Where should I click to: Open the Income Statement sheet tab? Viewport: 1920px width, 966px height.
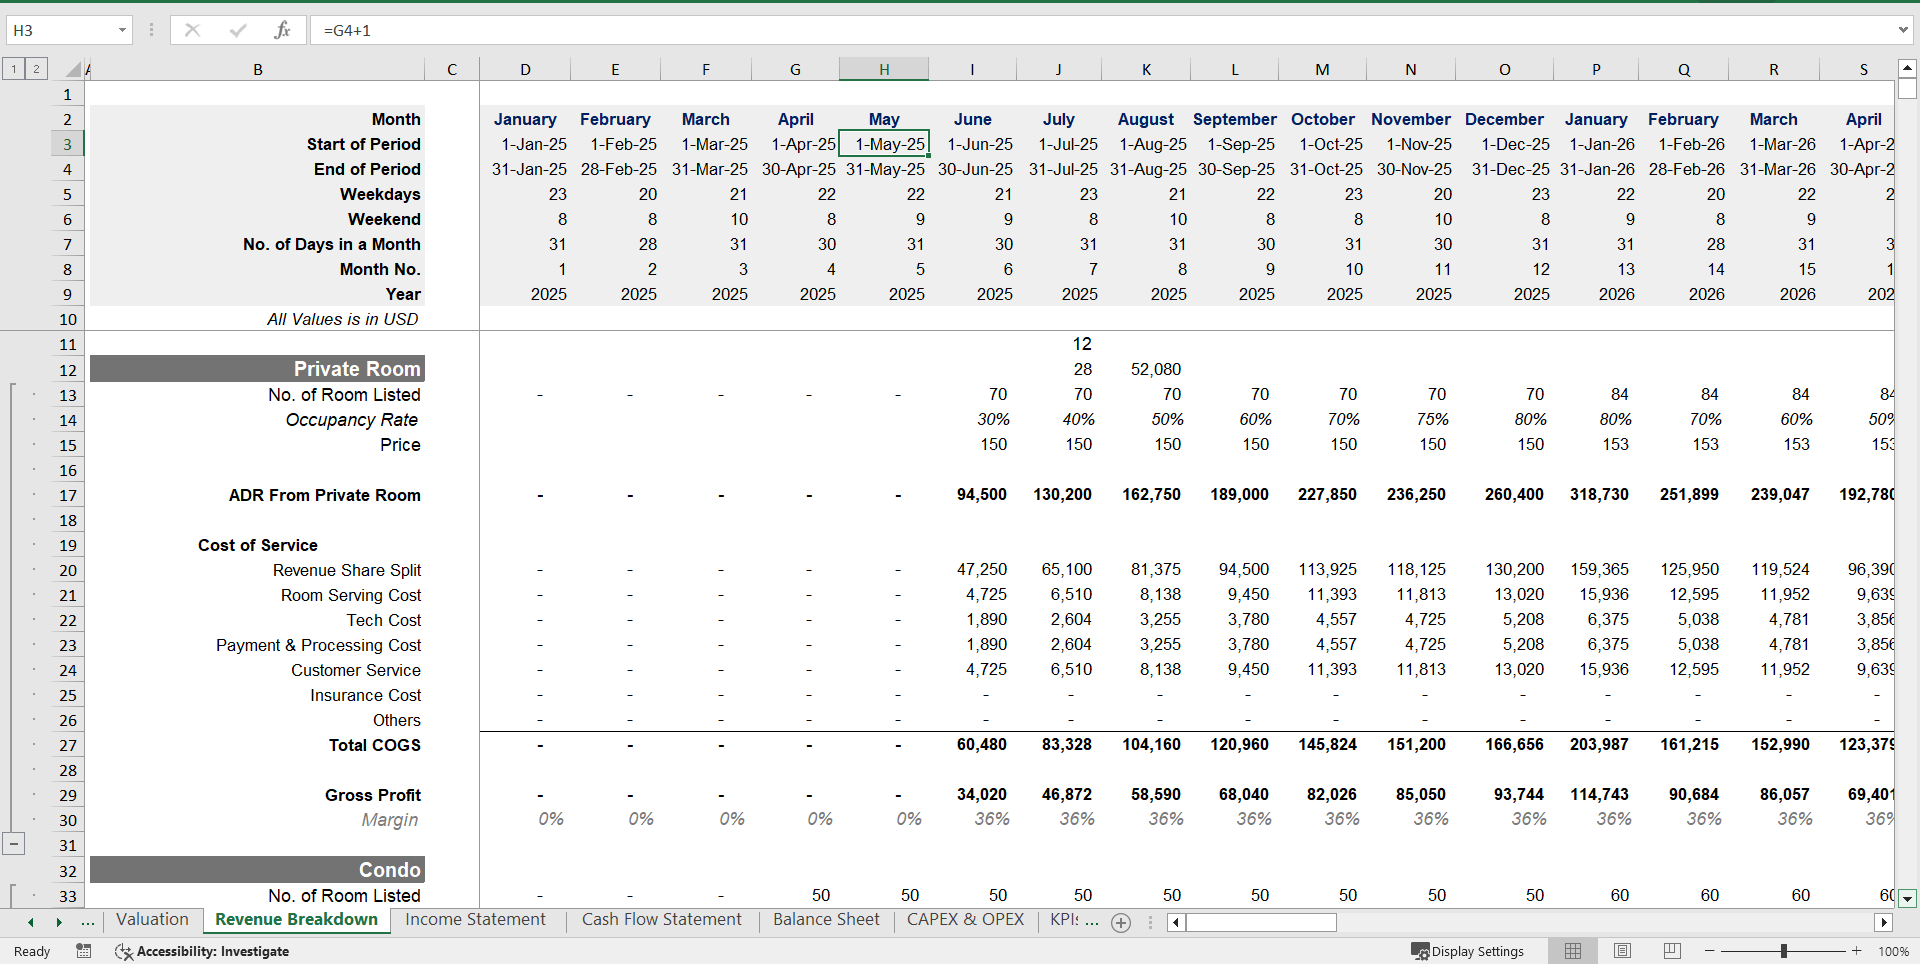475,920
